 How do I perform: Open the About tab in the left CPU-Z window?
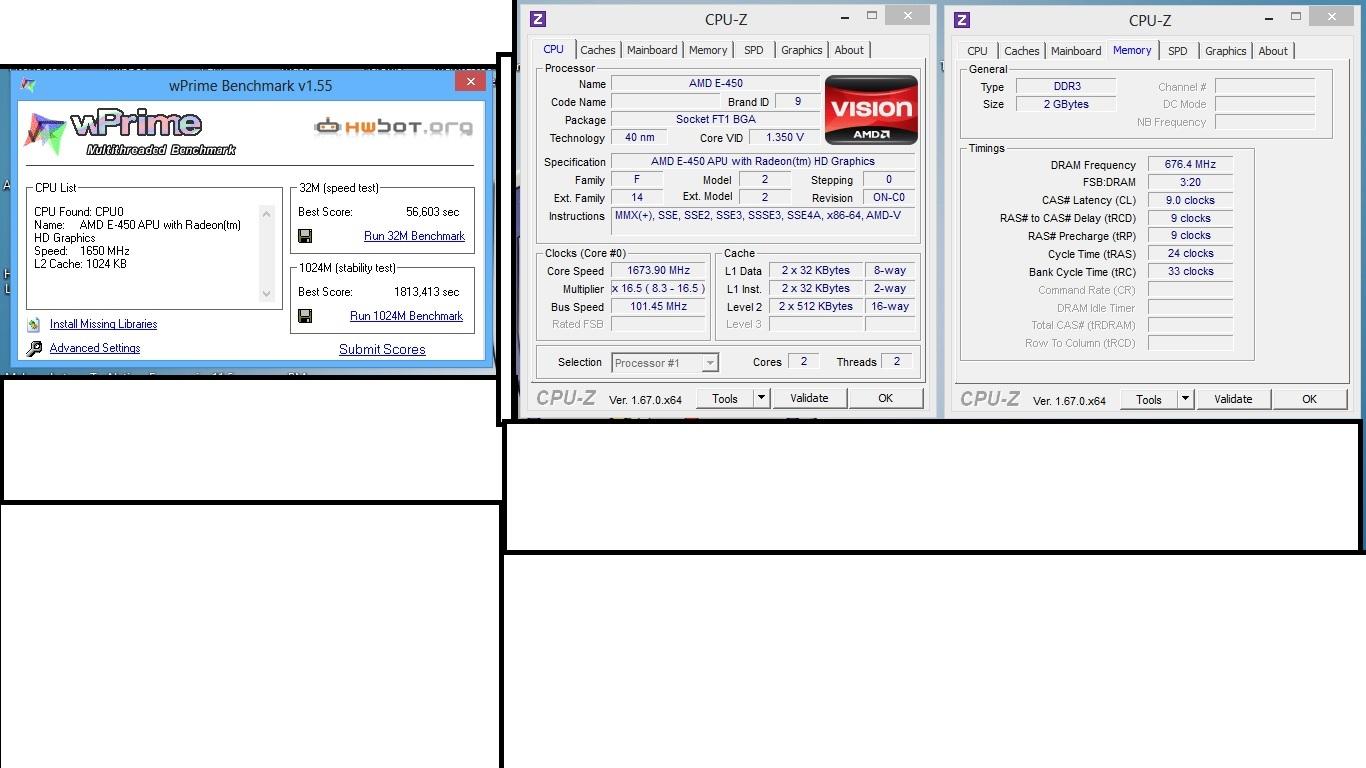[849, 50]
